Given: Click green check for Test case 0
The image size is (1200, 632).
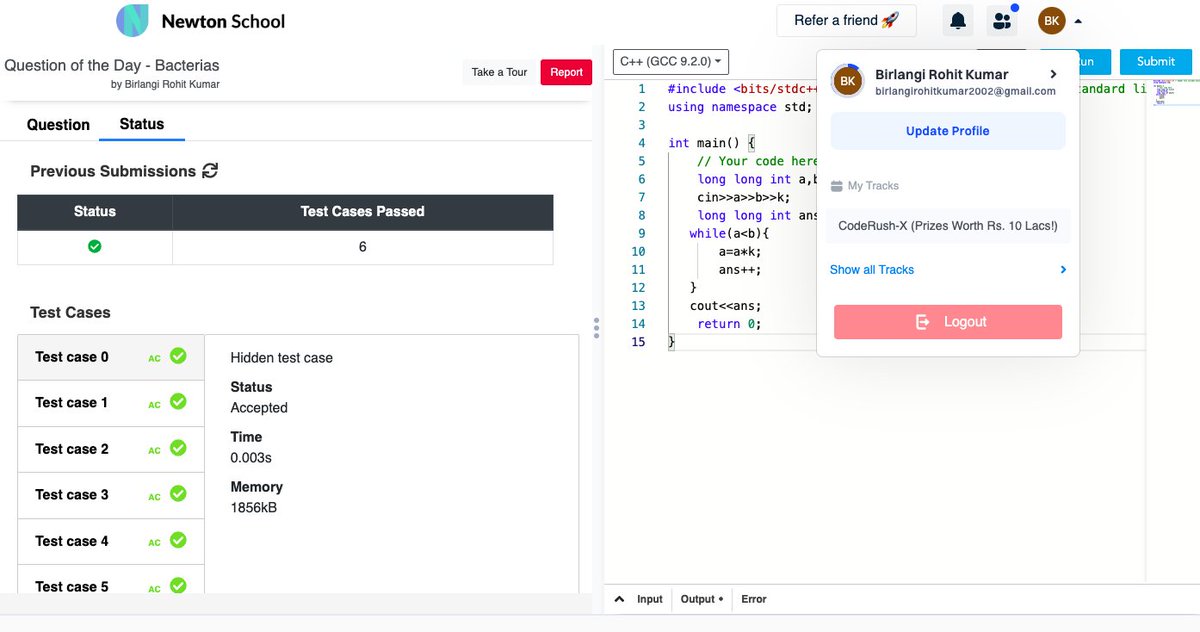Looking at the screenshot, I should pyautogui.click(x=178, y=355).
